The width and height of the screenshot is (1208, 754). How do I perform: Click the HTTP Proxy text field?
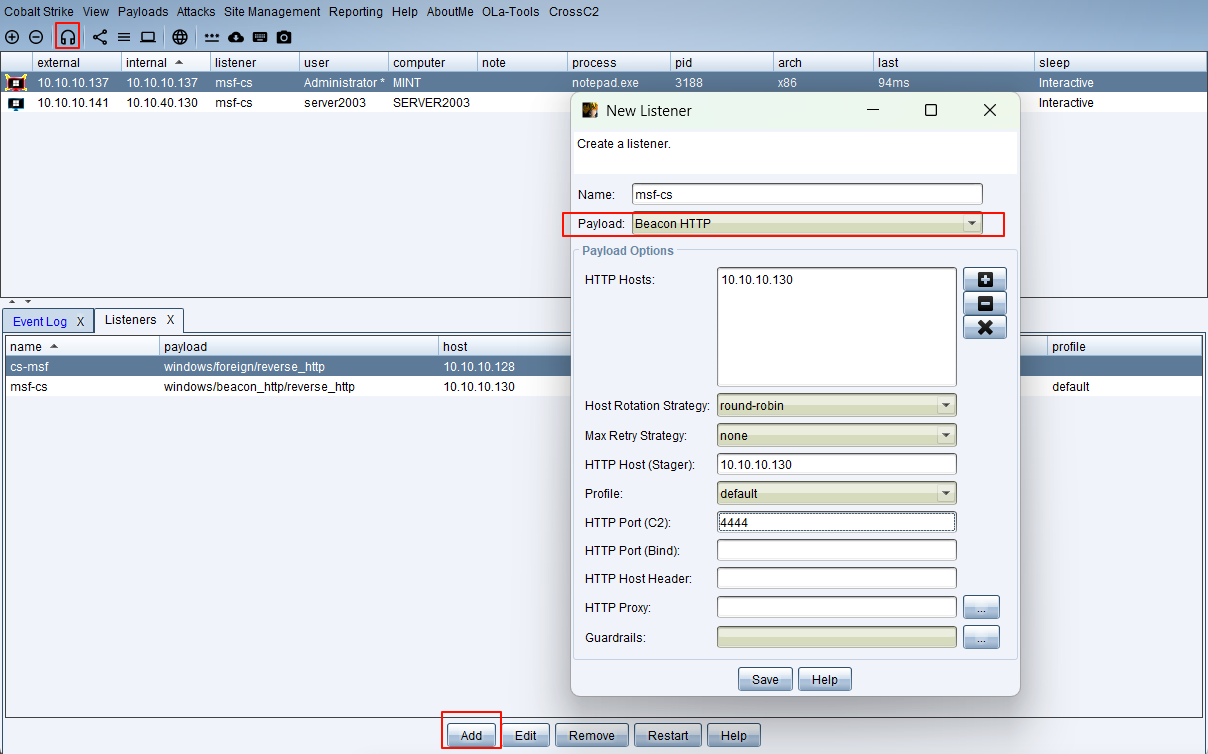click(837, 607)
